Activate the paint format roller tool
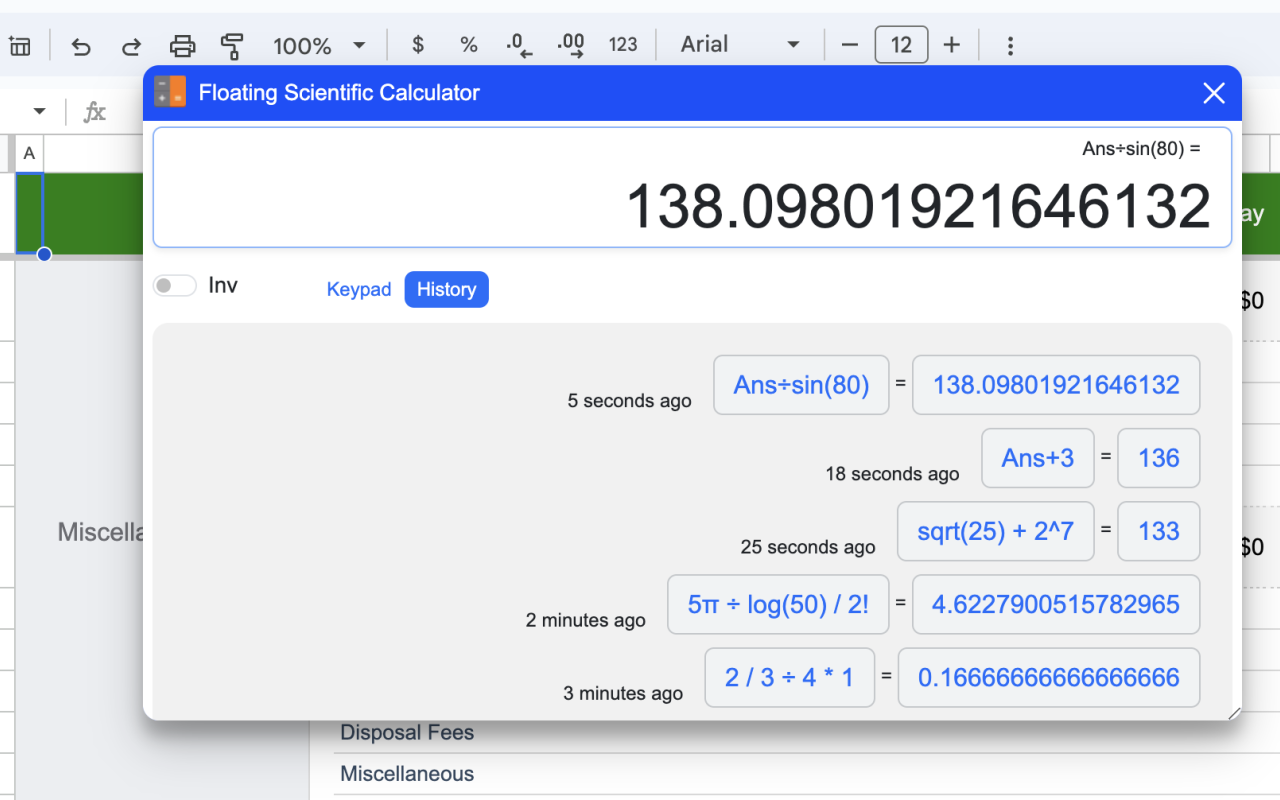 coord(232,45)
